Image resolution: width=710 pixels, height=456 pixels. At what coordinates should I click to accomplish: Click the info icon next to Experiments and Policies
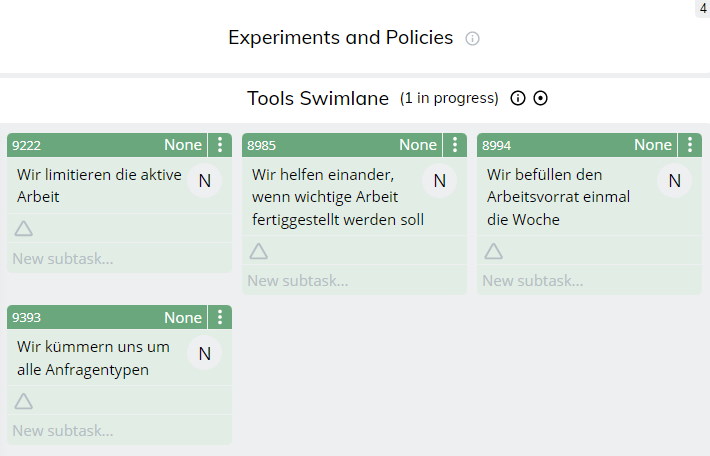pyautogui.click(x=472, y=38)
